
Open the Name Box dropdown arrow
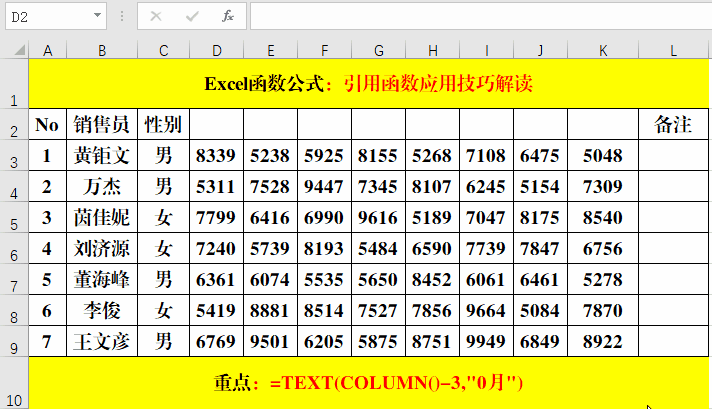point(97,17)
